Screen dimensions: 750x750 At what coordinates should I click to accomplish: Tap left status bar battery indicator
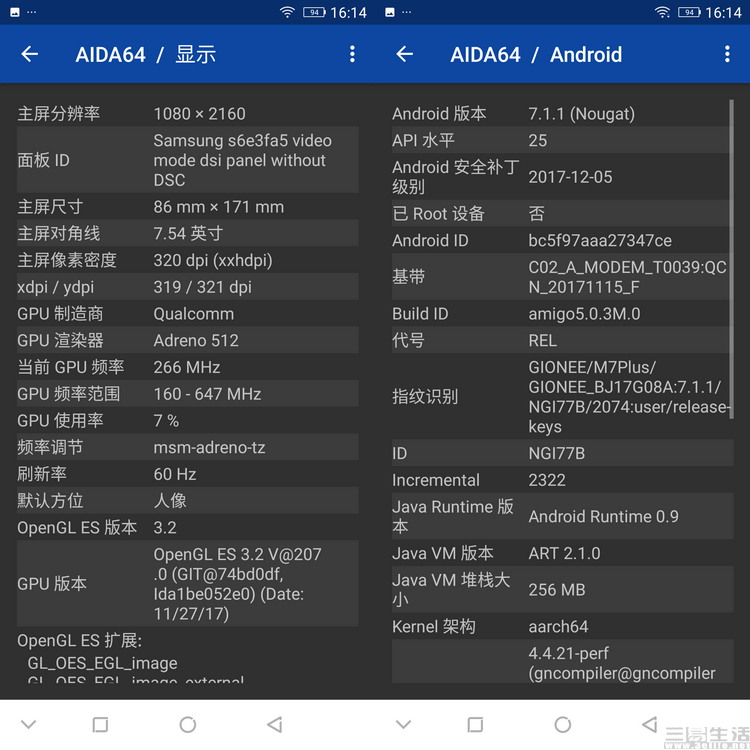(314, 12)
